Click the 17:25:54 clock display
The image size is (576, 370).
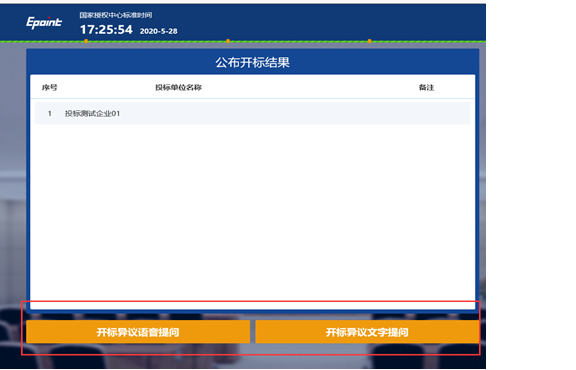(106, 29)
